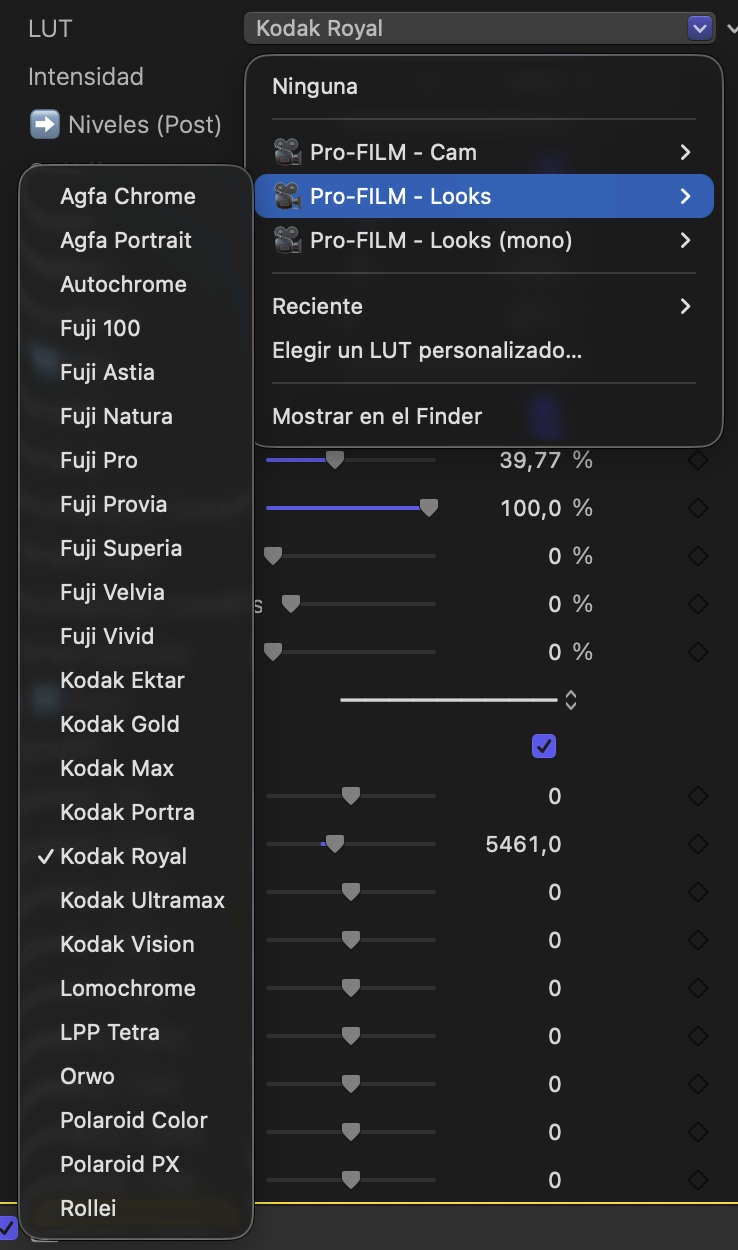This screenshot has height=1250, width=738.
Task: Click the keyframe diamond beside 100,0 %
Action: [x=697, y=507]
